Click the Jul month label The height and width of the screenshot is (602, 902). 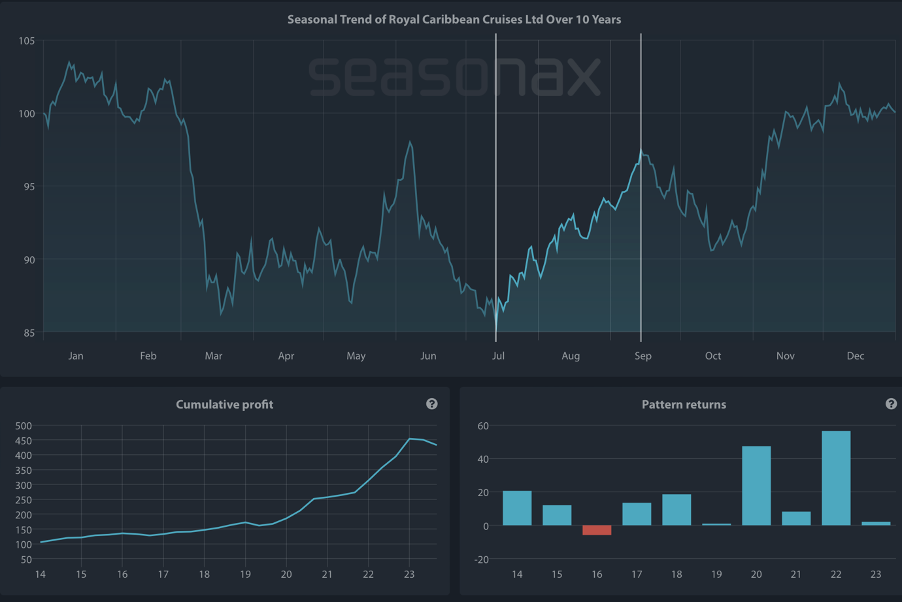(498, 356)
